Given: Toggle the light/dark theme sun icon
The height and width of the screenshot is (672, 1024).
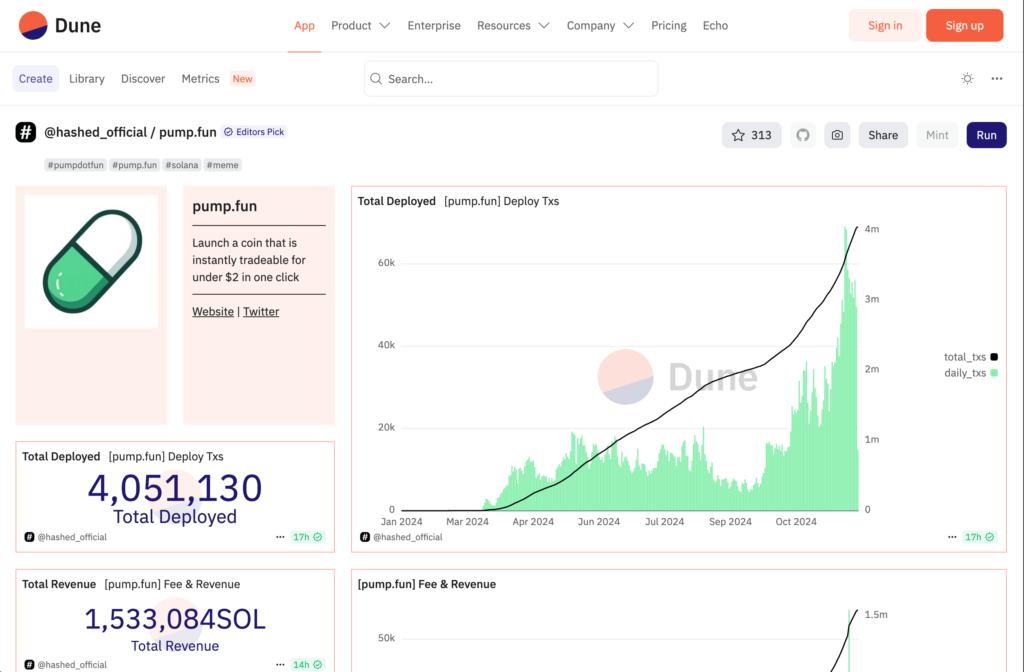Looking at the screenshot, I should (967, 78).
